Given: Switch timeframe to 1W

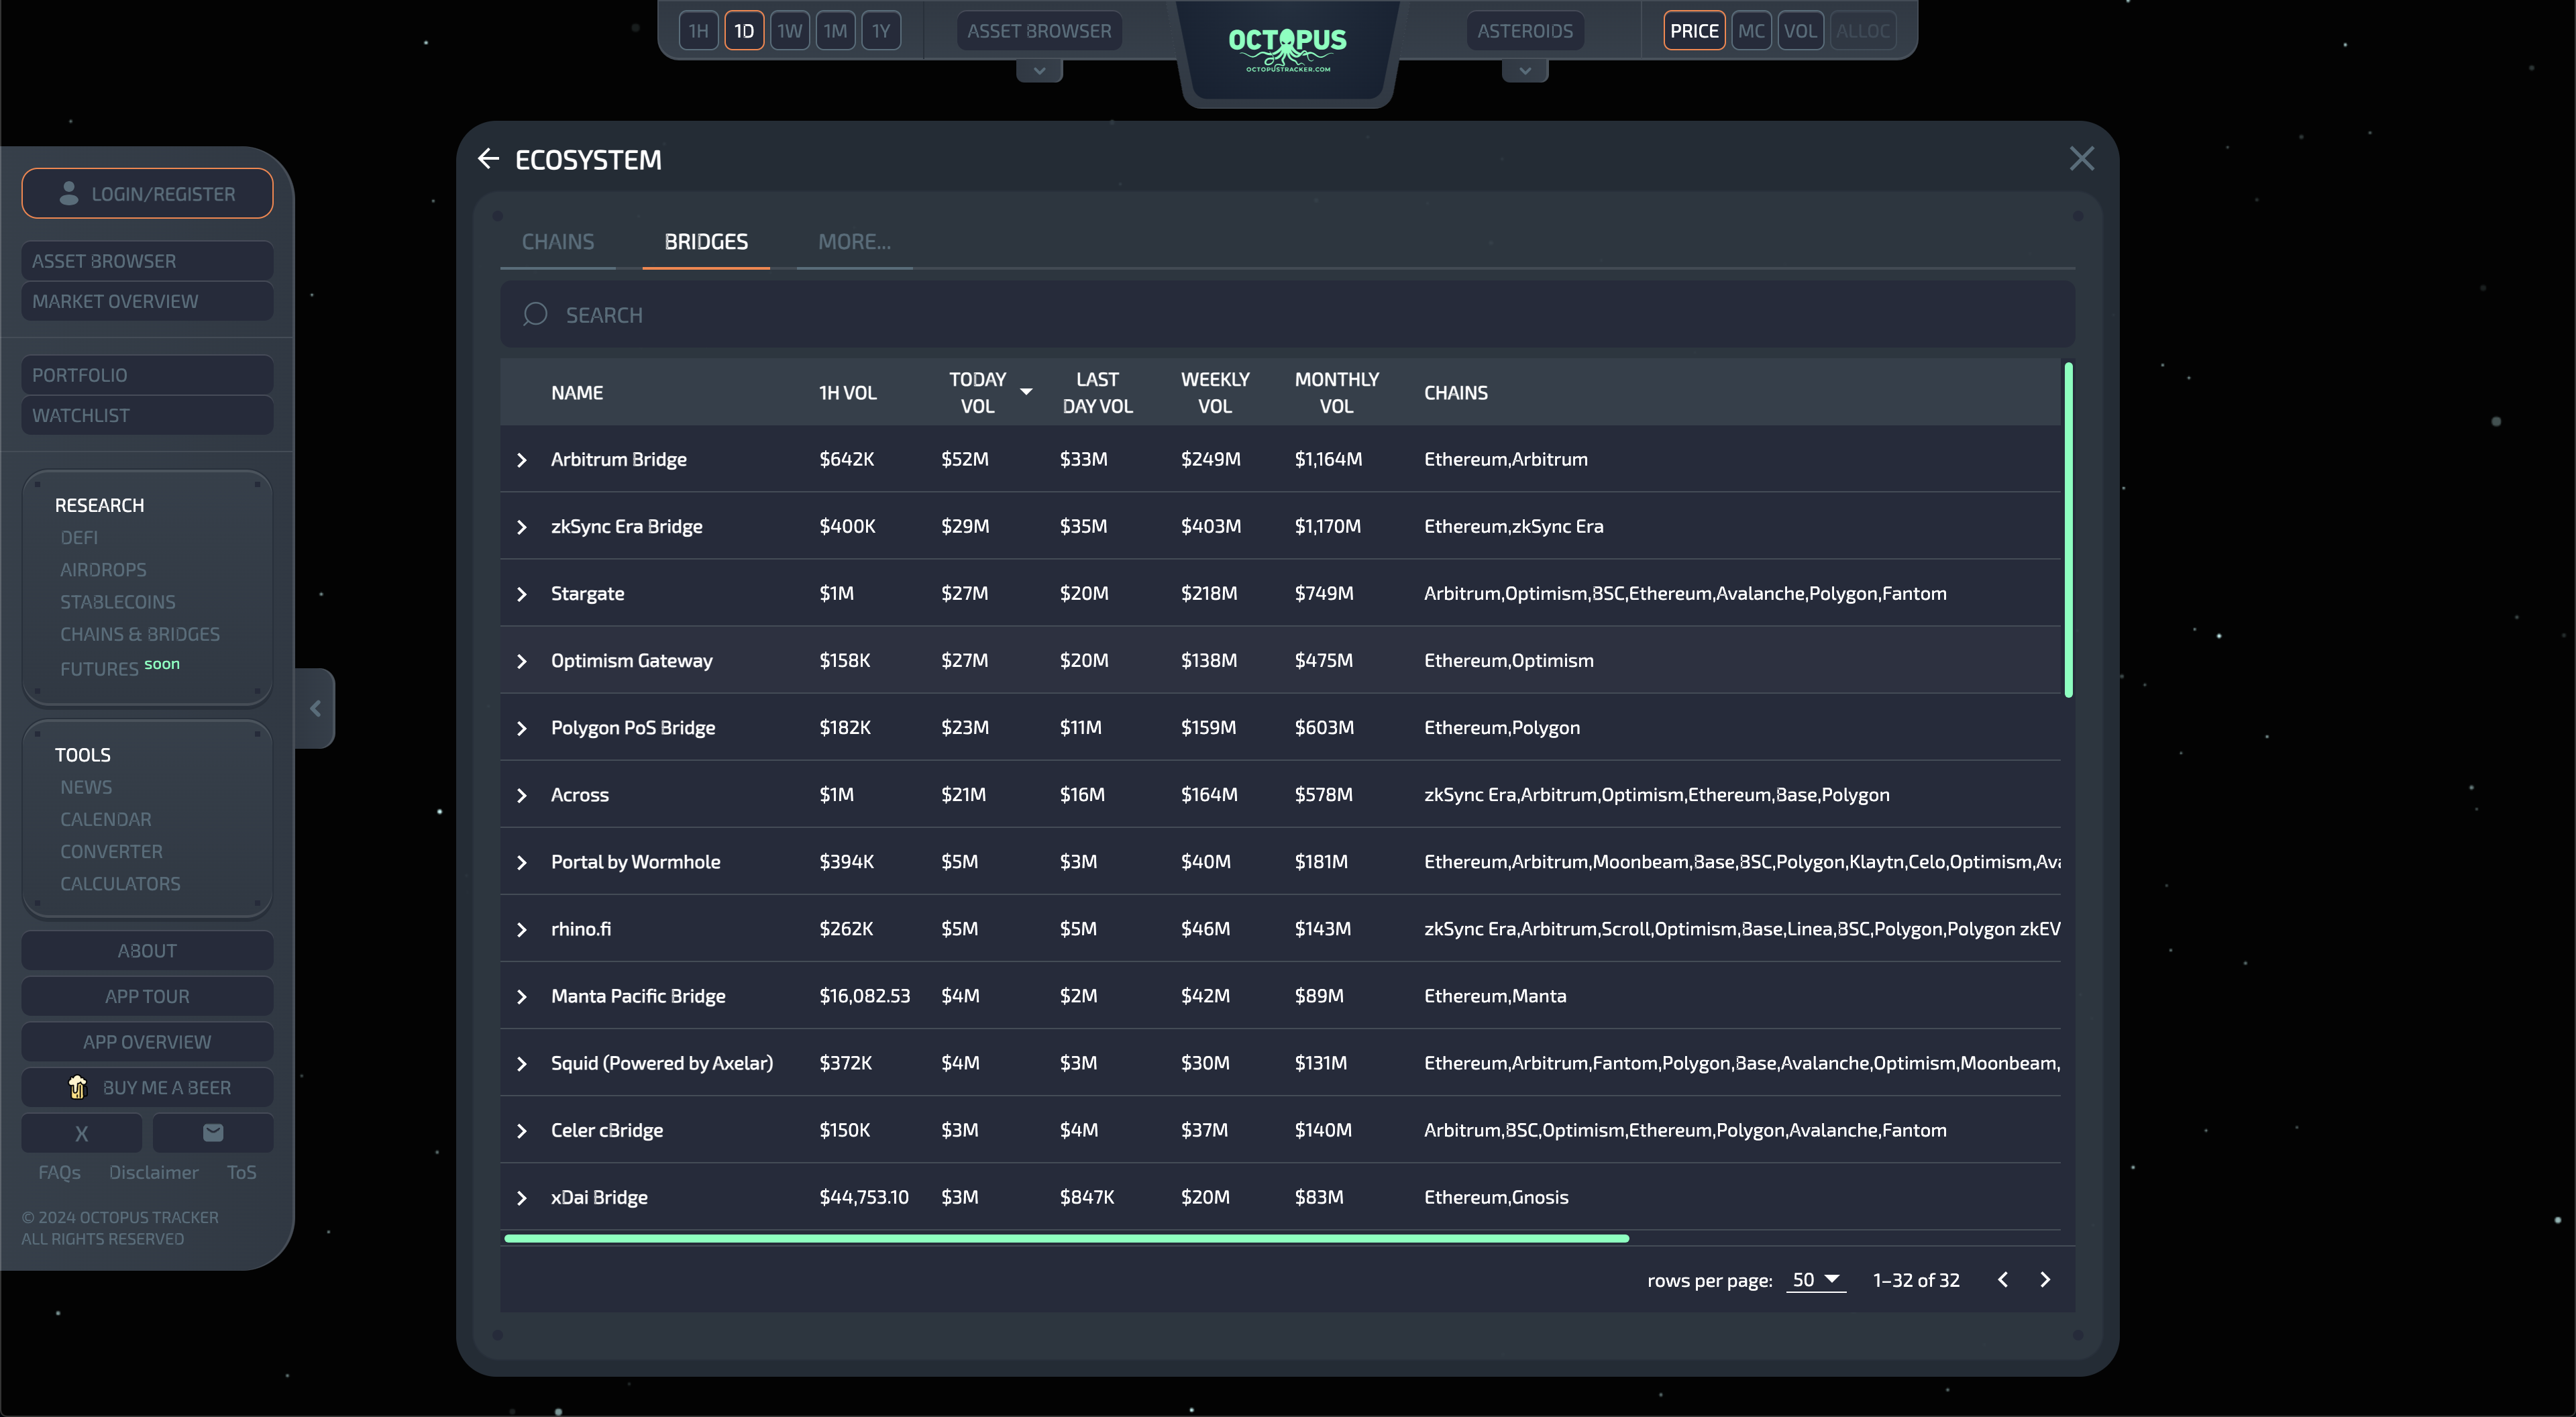Looking at the screenshot, I should pos(789,31).
